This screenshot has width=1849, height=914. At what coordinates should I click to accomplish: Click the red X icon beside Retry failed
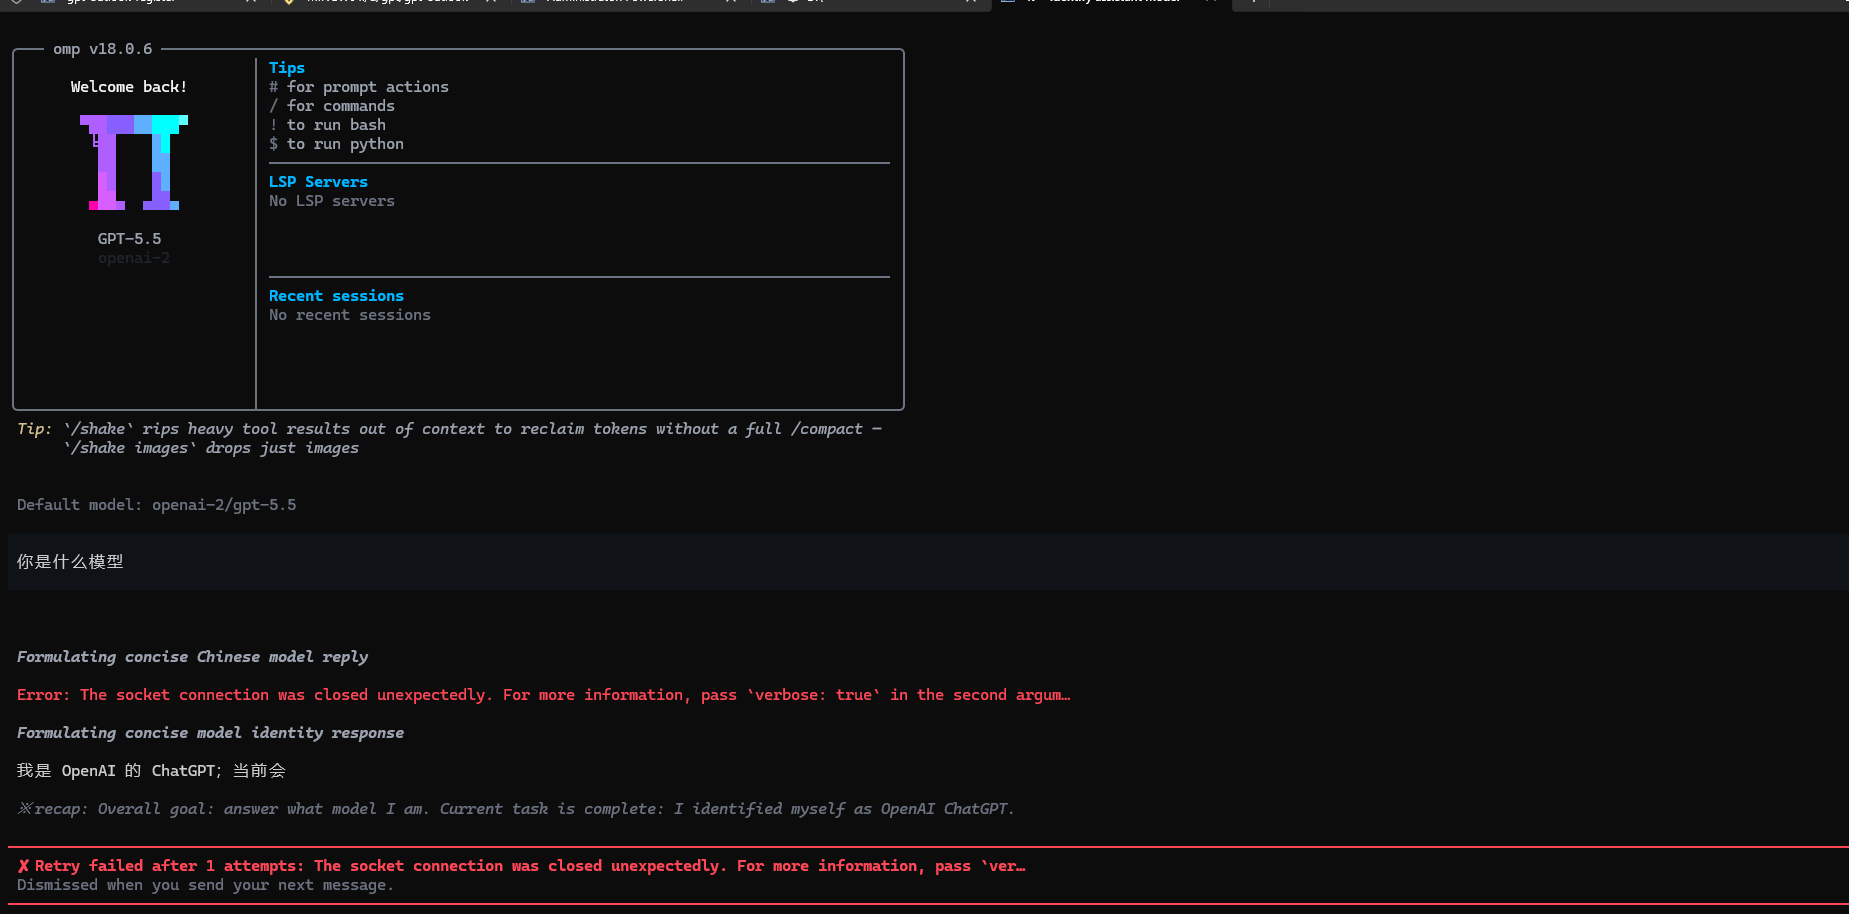(23, 866)
